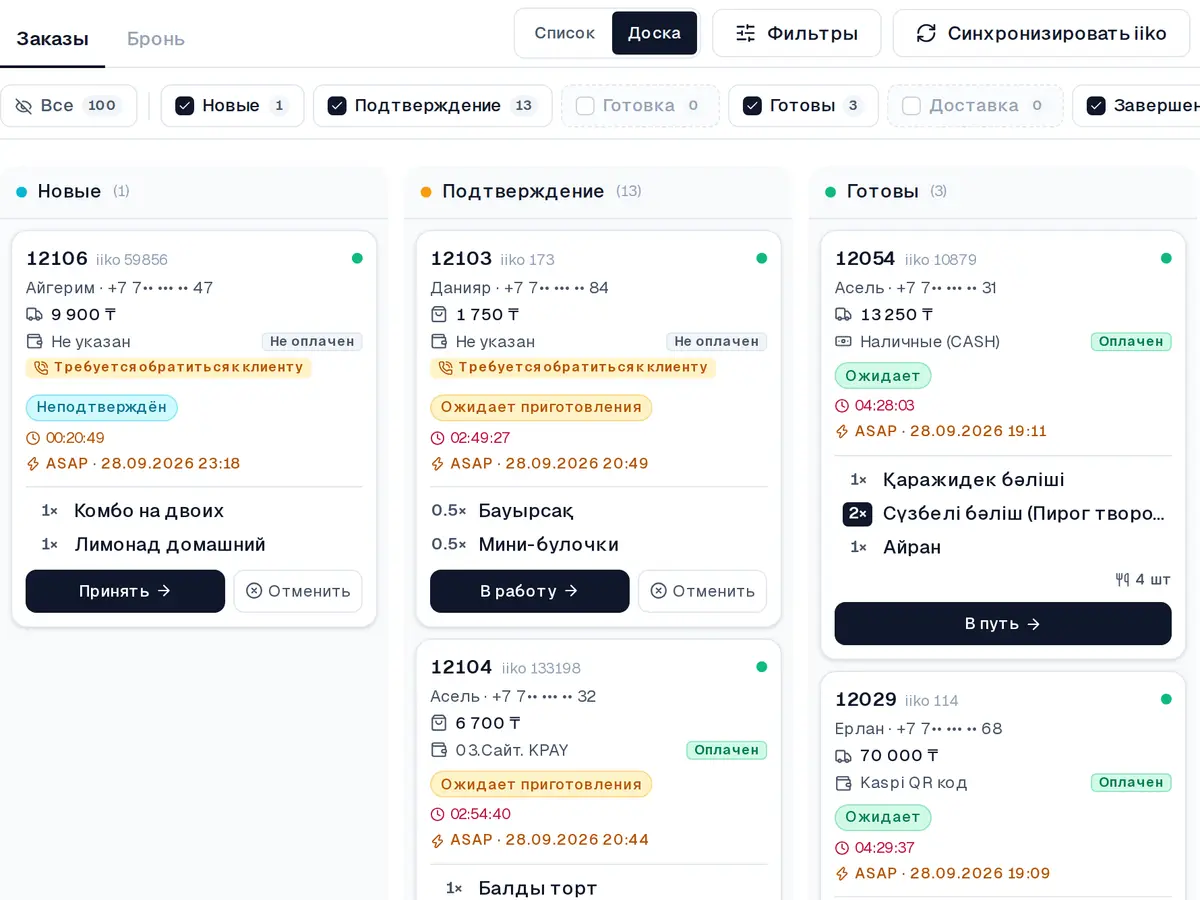Click the crossed-eye icon beside Все

[24, 106]
